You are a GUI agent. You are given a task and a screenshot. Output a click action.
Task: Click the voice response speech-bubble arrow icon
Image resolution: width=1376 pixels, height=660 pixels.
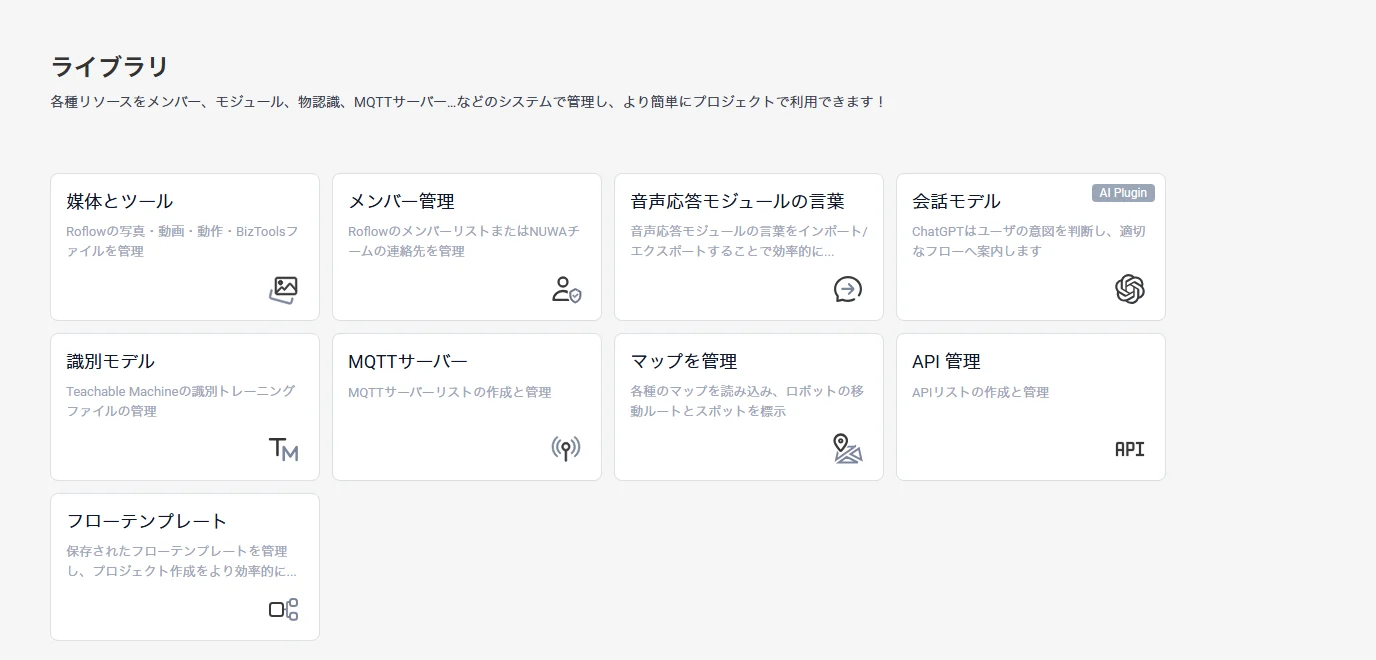(x=848, y=289)
